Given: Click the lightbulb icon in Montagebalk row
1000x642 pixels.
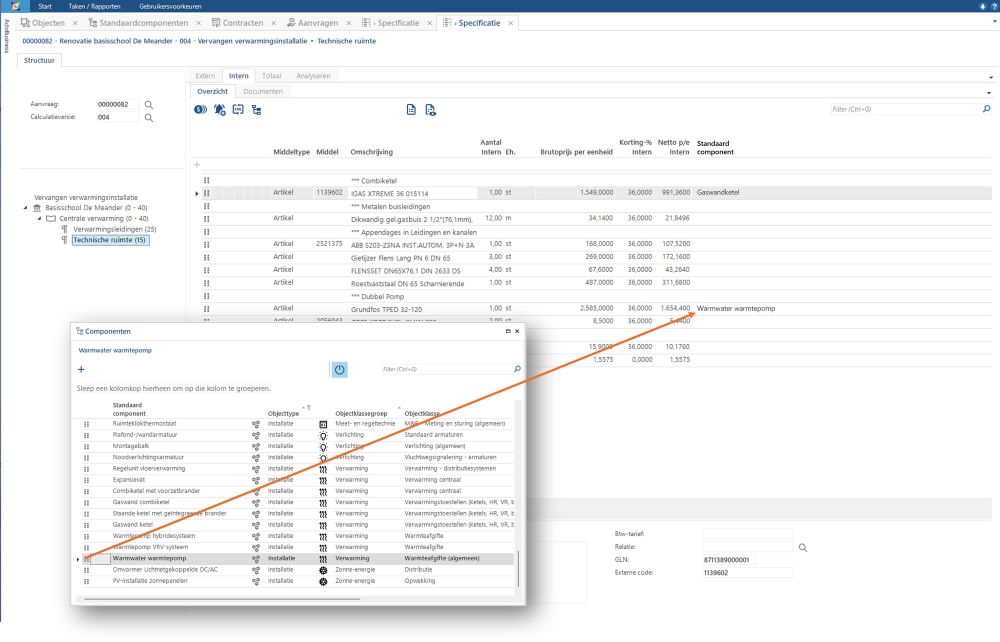Looking at the screenshot, I should pos(323,447).
